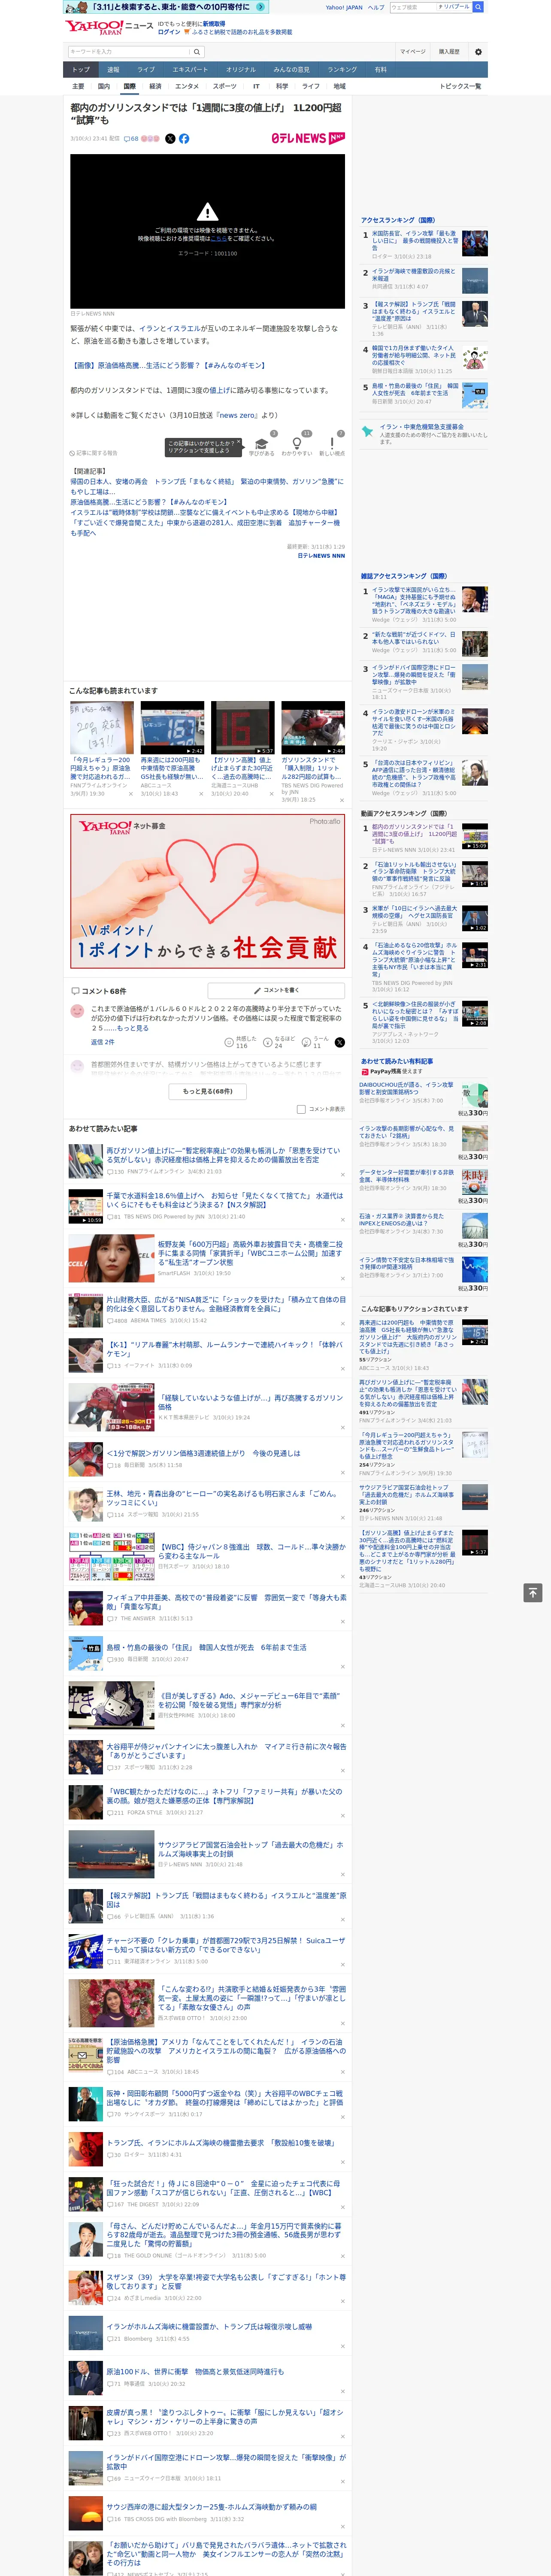The height and width of the screenshot is (2576, 551).
Task: Click the blue web search magnifier button
Action: 478,7
